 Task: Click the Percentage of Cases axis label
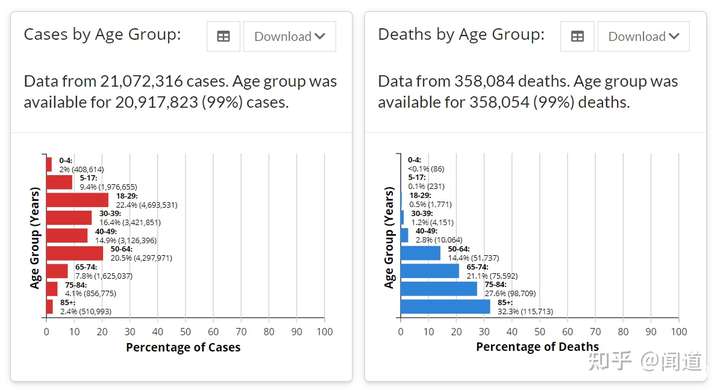click(x=183, y=347)
